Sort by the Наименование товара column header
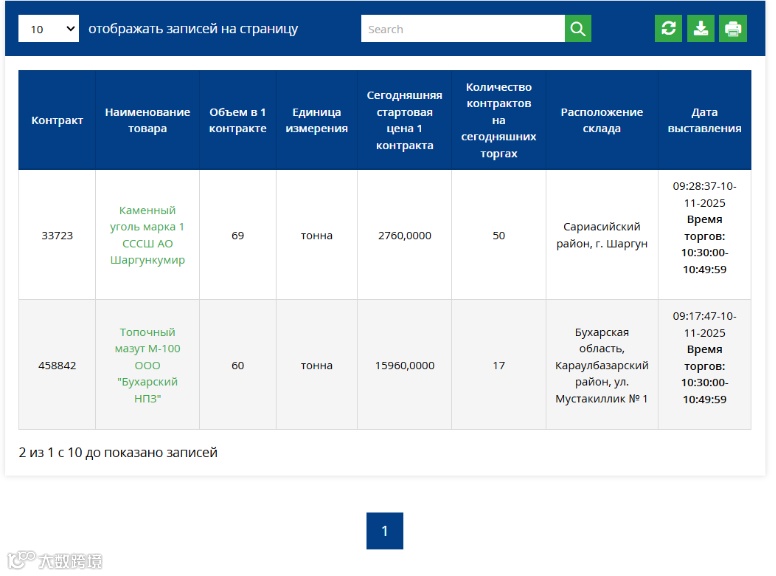 (147, 120)
